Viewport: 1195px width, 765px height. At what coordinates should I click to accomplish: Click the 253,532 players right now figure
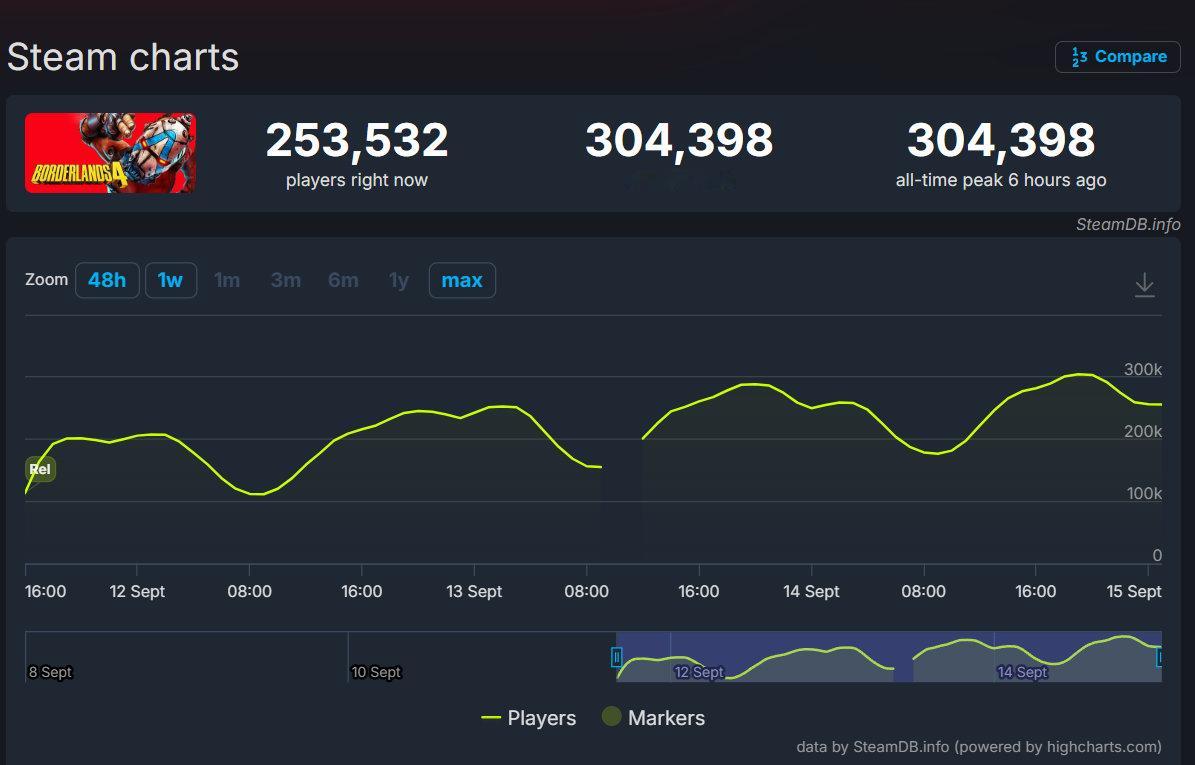click(357, 140)
